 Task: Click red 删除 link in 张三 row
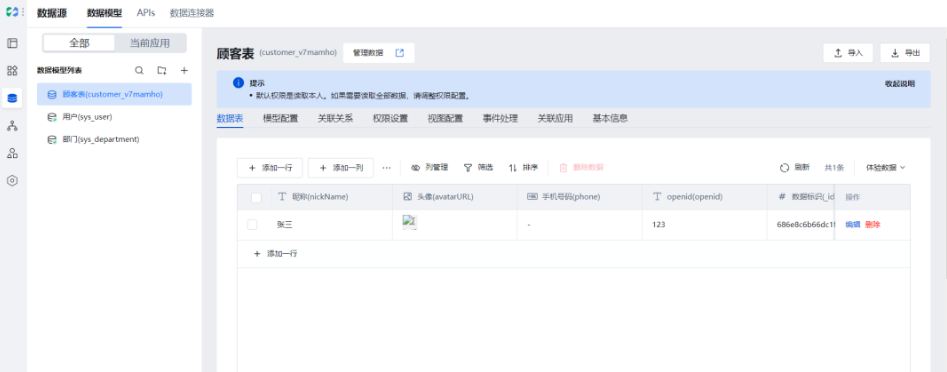pos(872,225)
